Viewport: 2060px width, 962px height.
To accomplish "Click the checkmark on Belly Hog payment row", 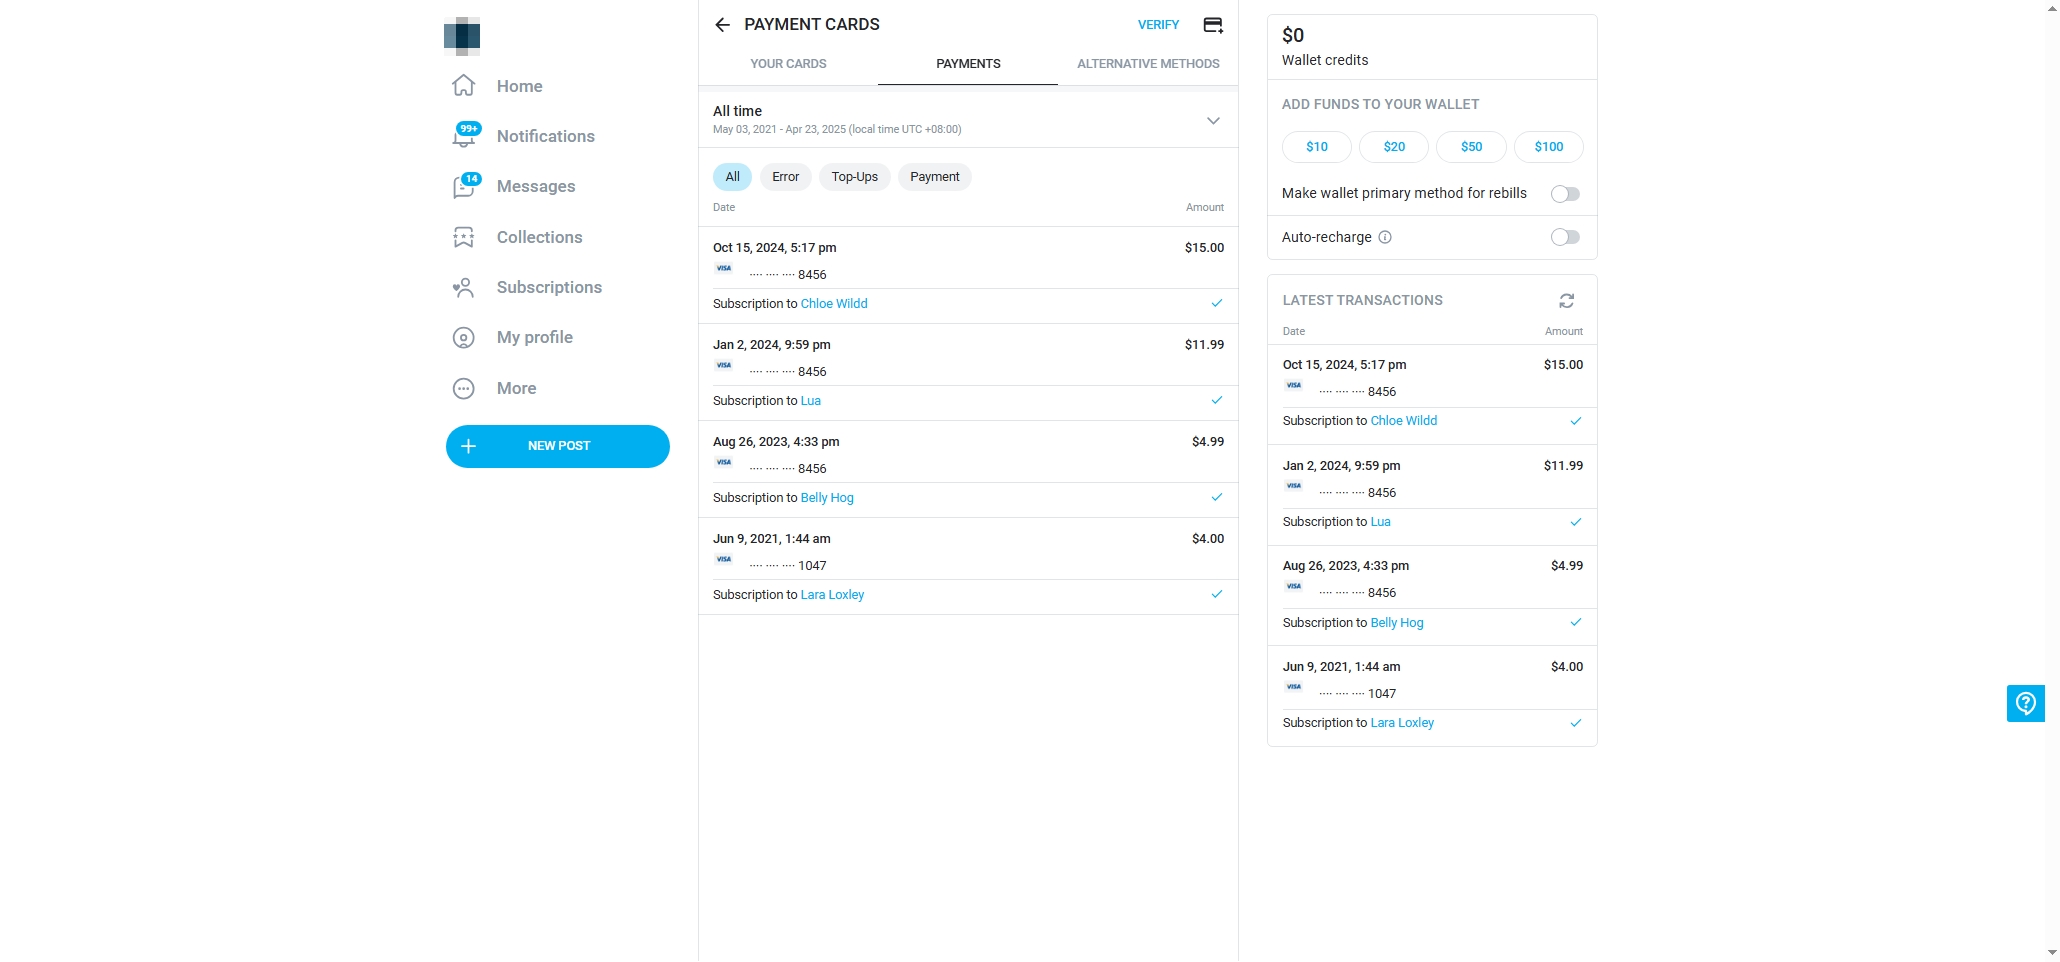I will coord(1217,497).
